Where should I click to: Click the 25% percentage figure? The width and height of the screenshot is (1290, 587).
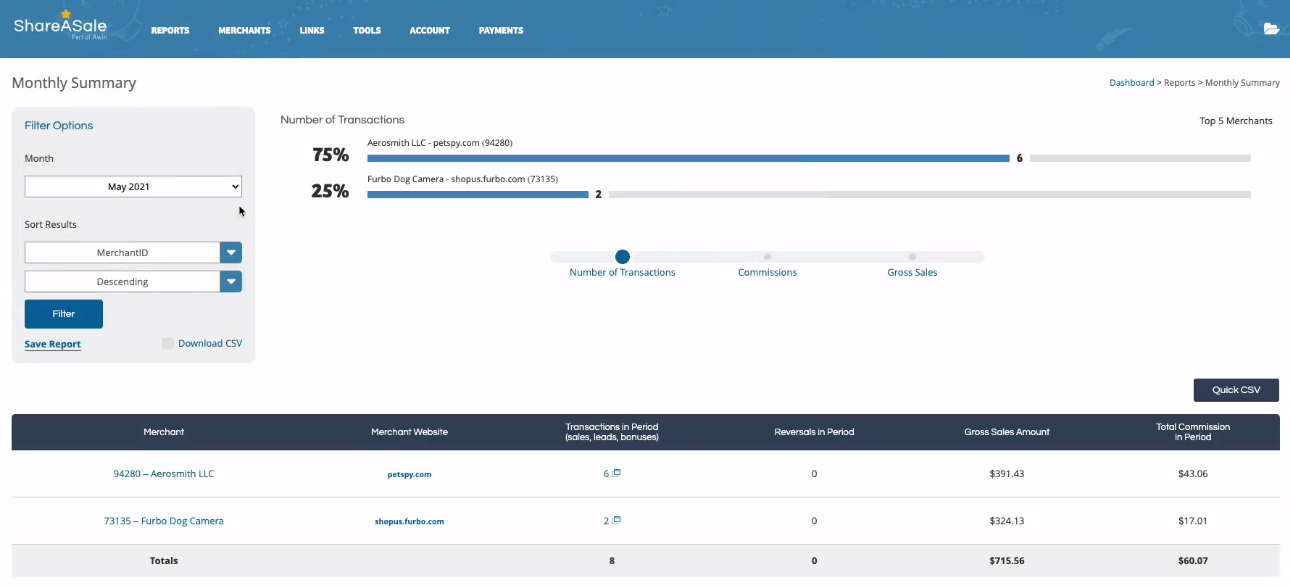click(331, 191)
